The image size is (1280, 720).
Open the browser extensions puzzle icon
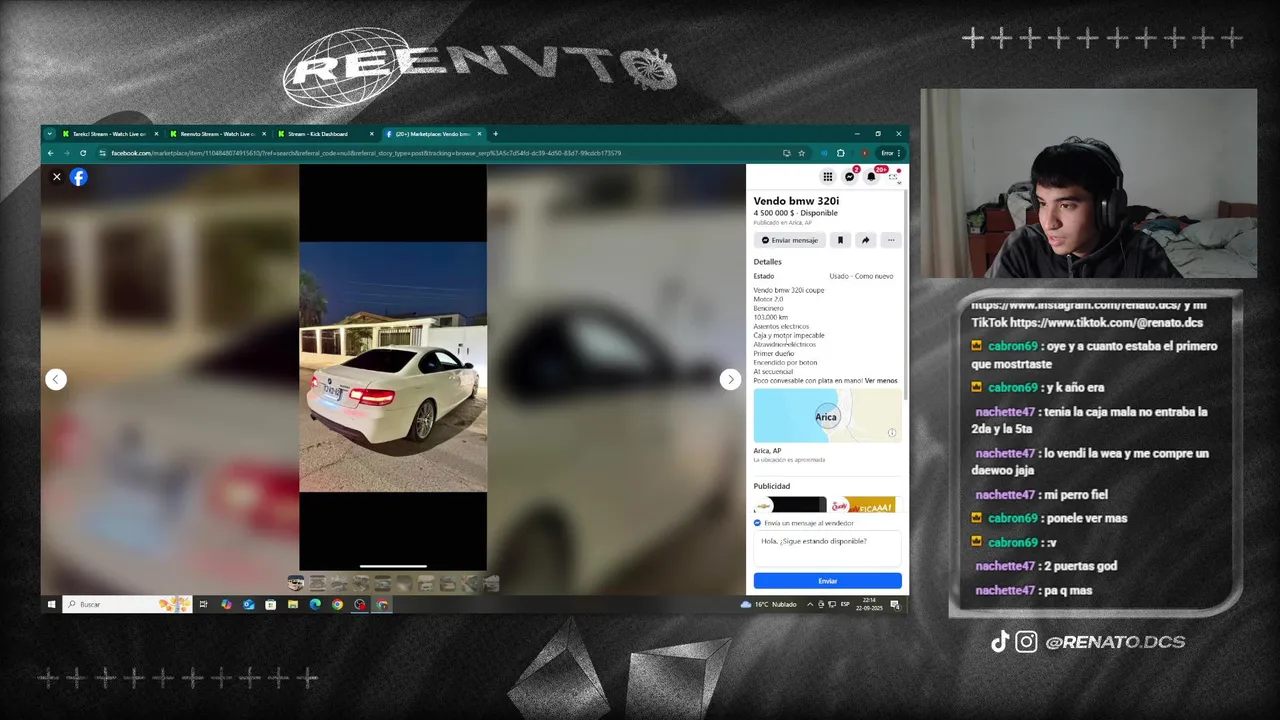840,153
